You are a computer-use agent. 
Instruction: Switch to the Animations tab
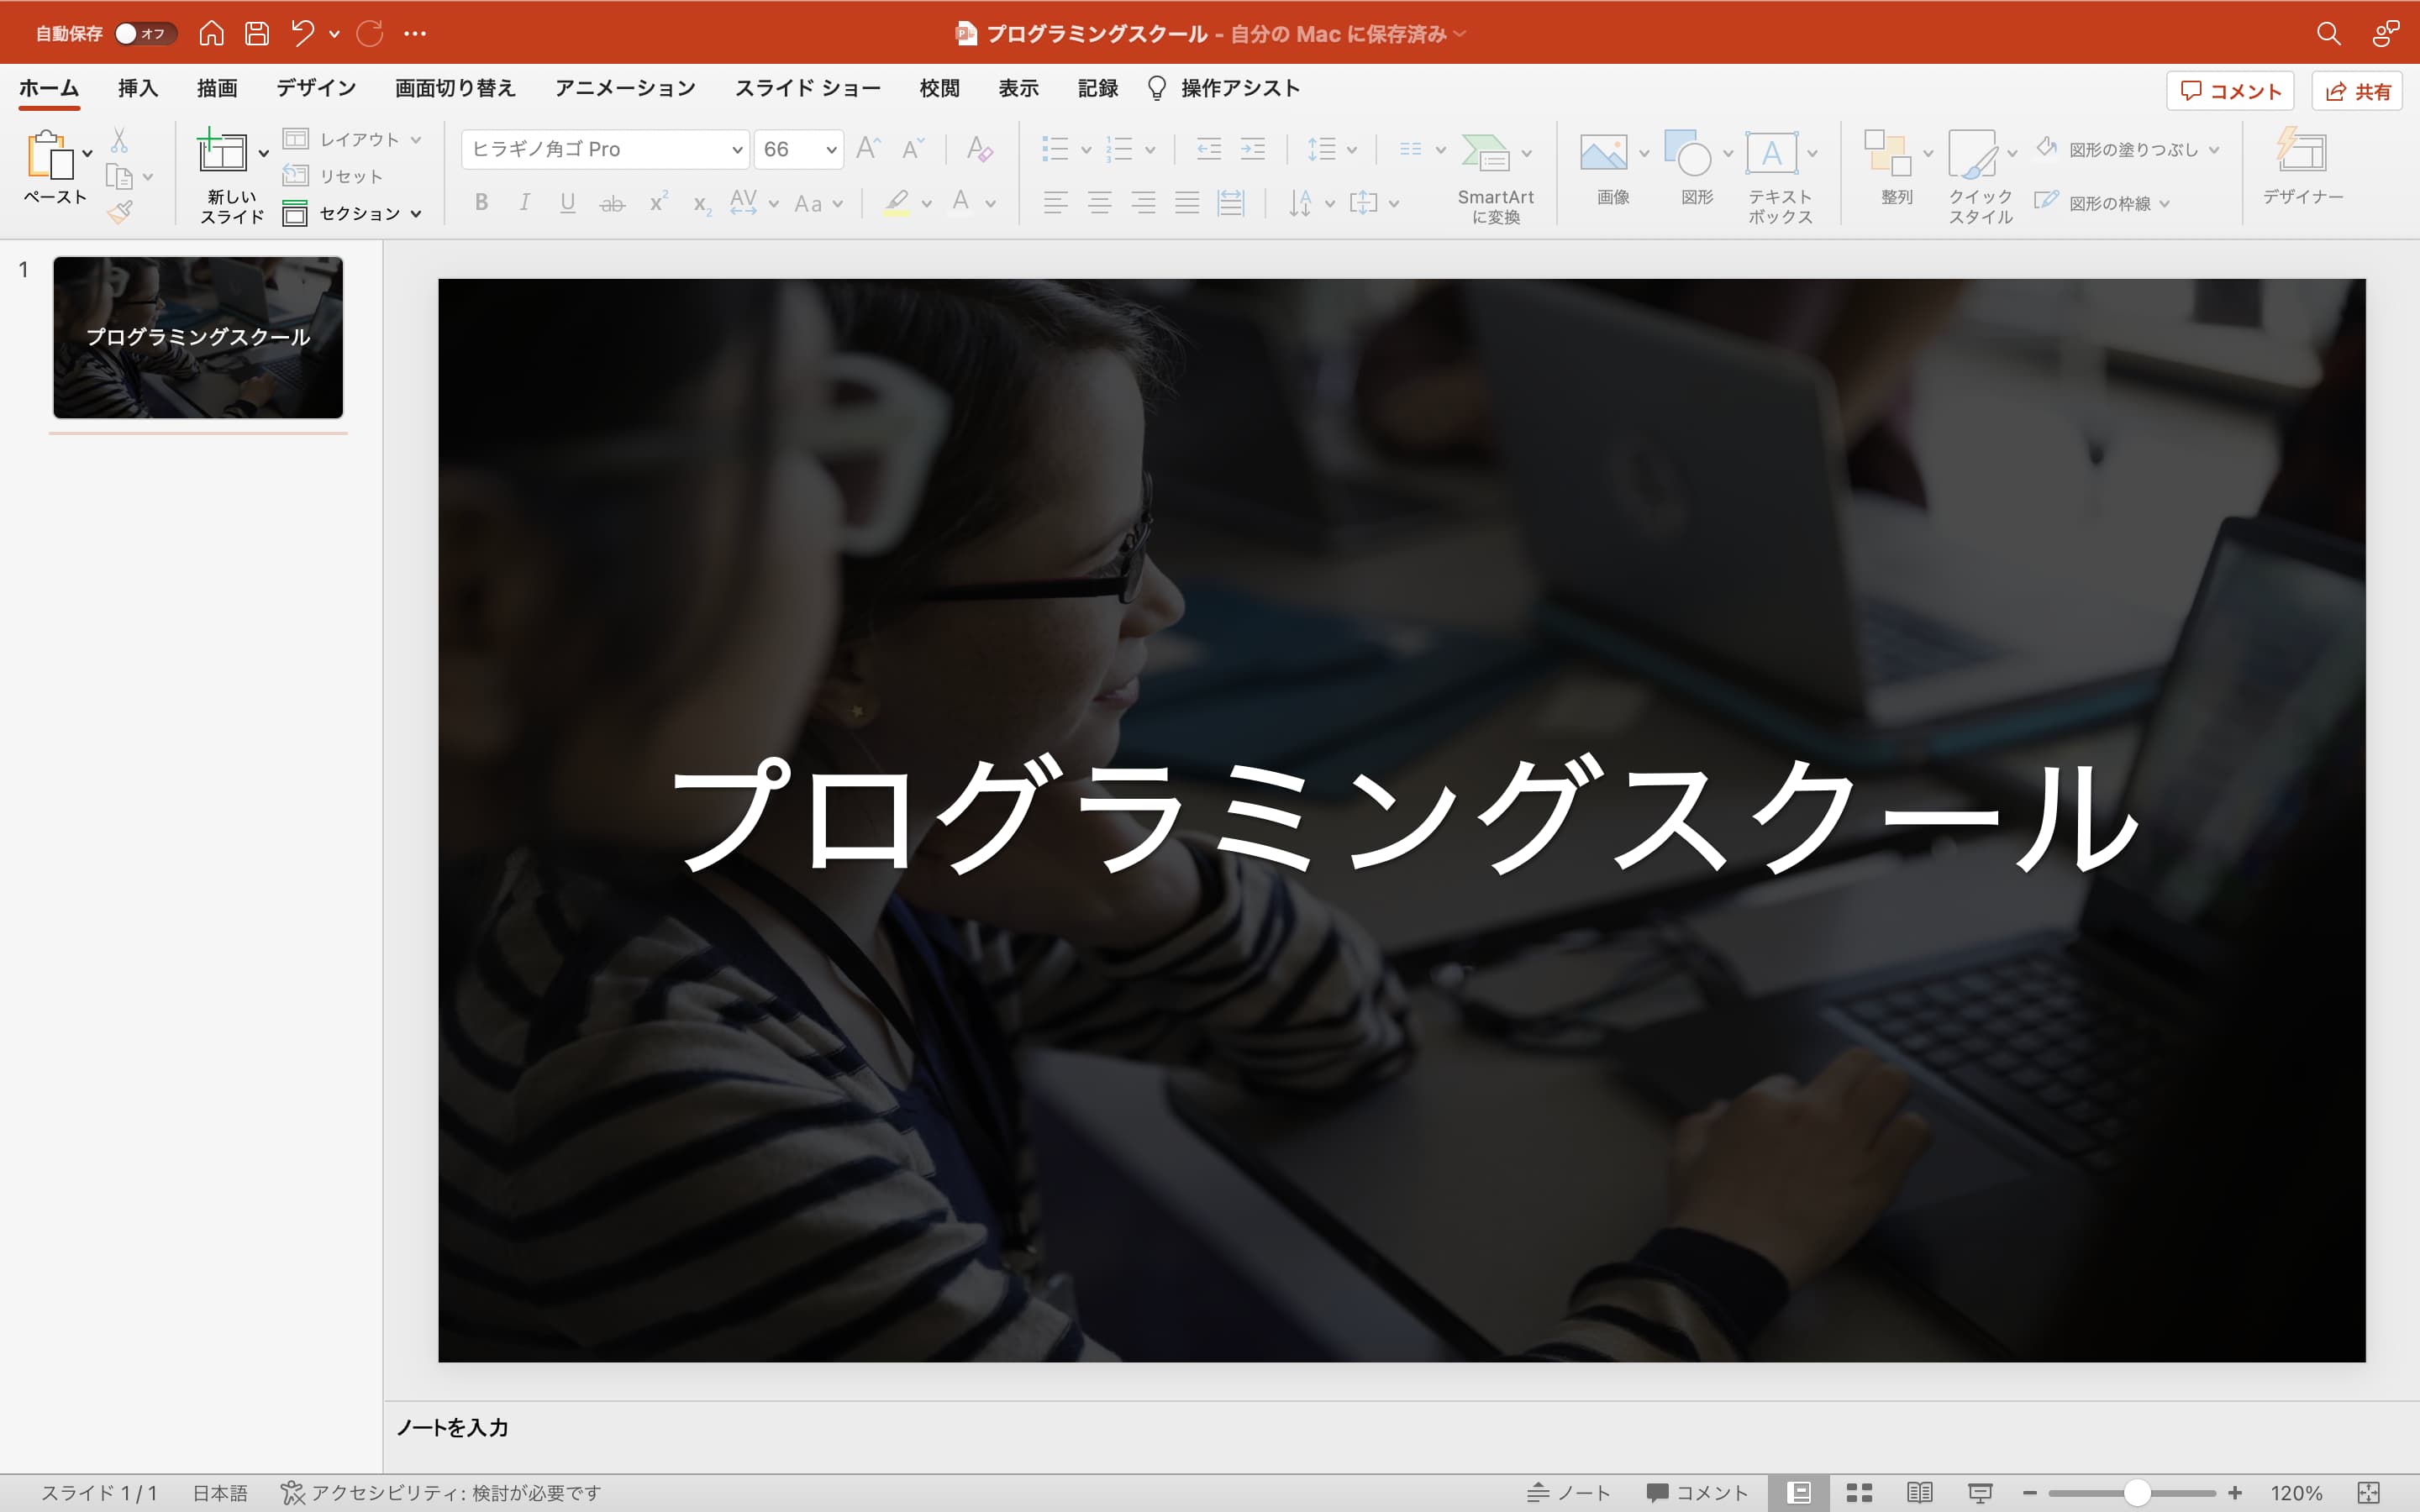tap(625, 88)
